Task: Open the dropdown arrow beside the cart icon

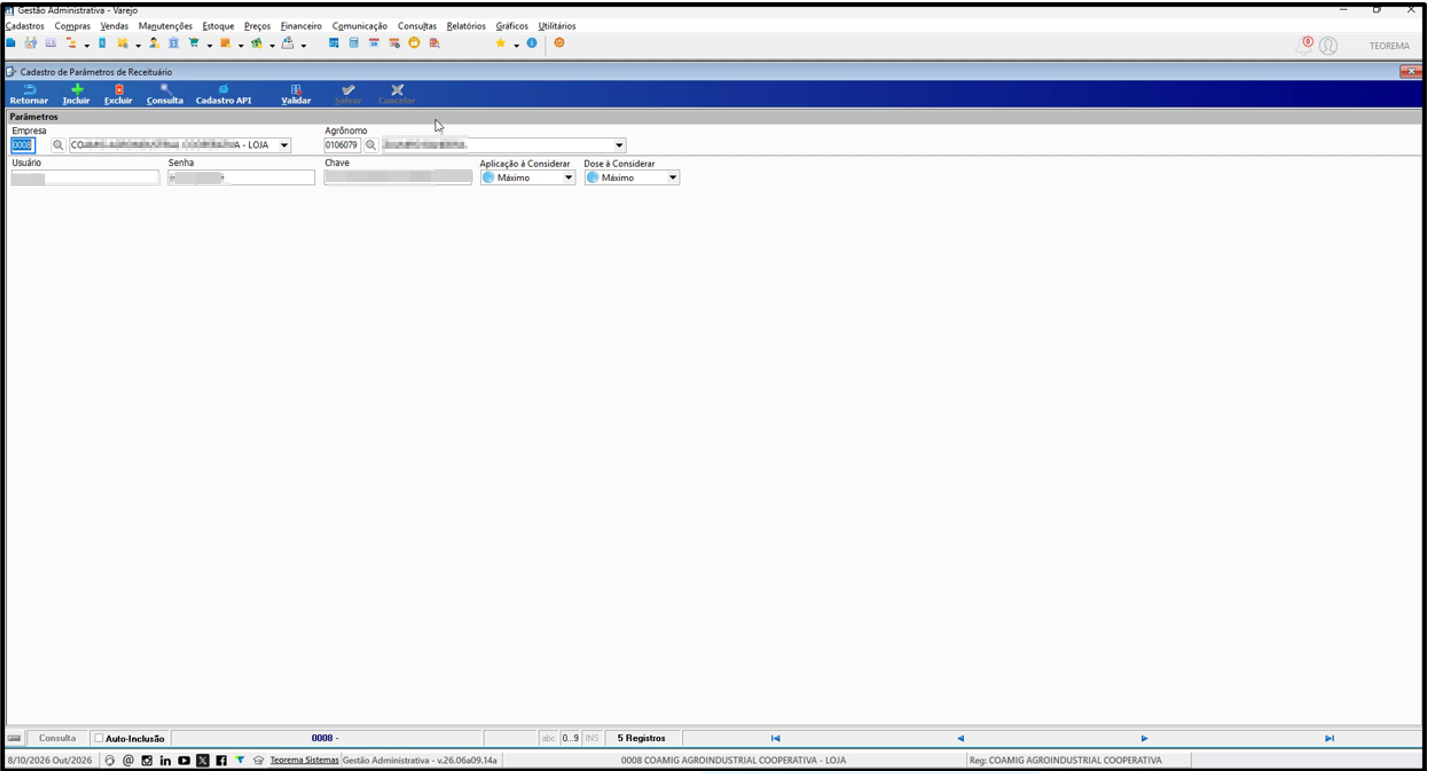Action: click(210, 45)
